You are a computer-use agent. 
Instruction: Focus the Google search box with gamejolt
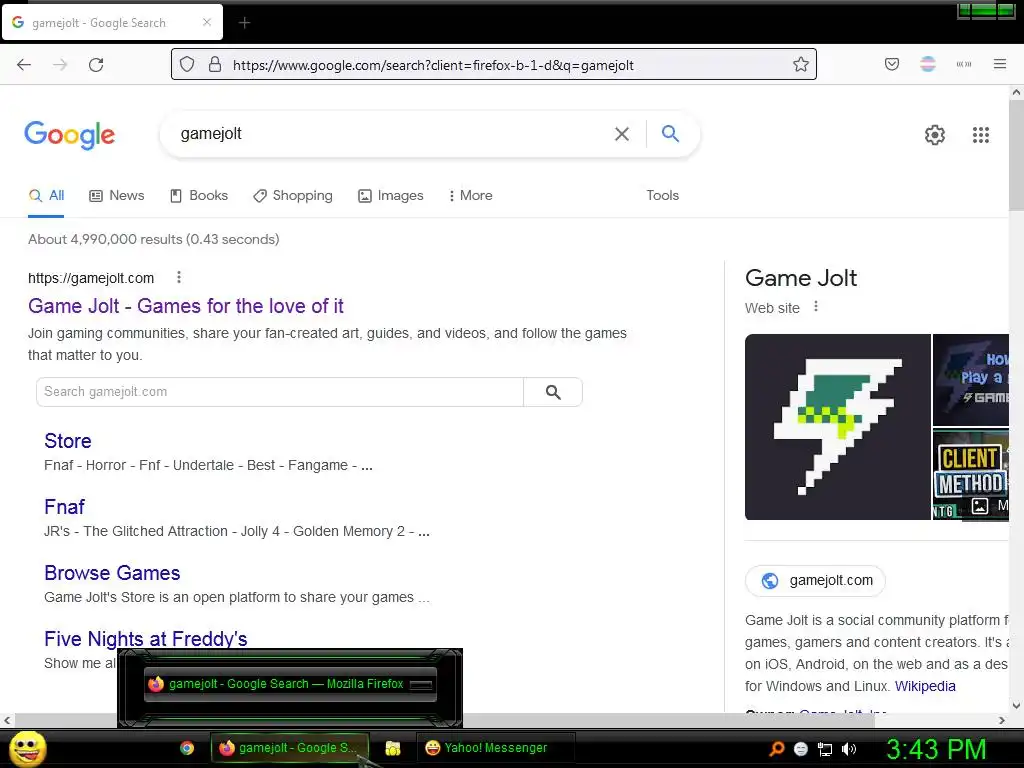(392, 134)
